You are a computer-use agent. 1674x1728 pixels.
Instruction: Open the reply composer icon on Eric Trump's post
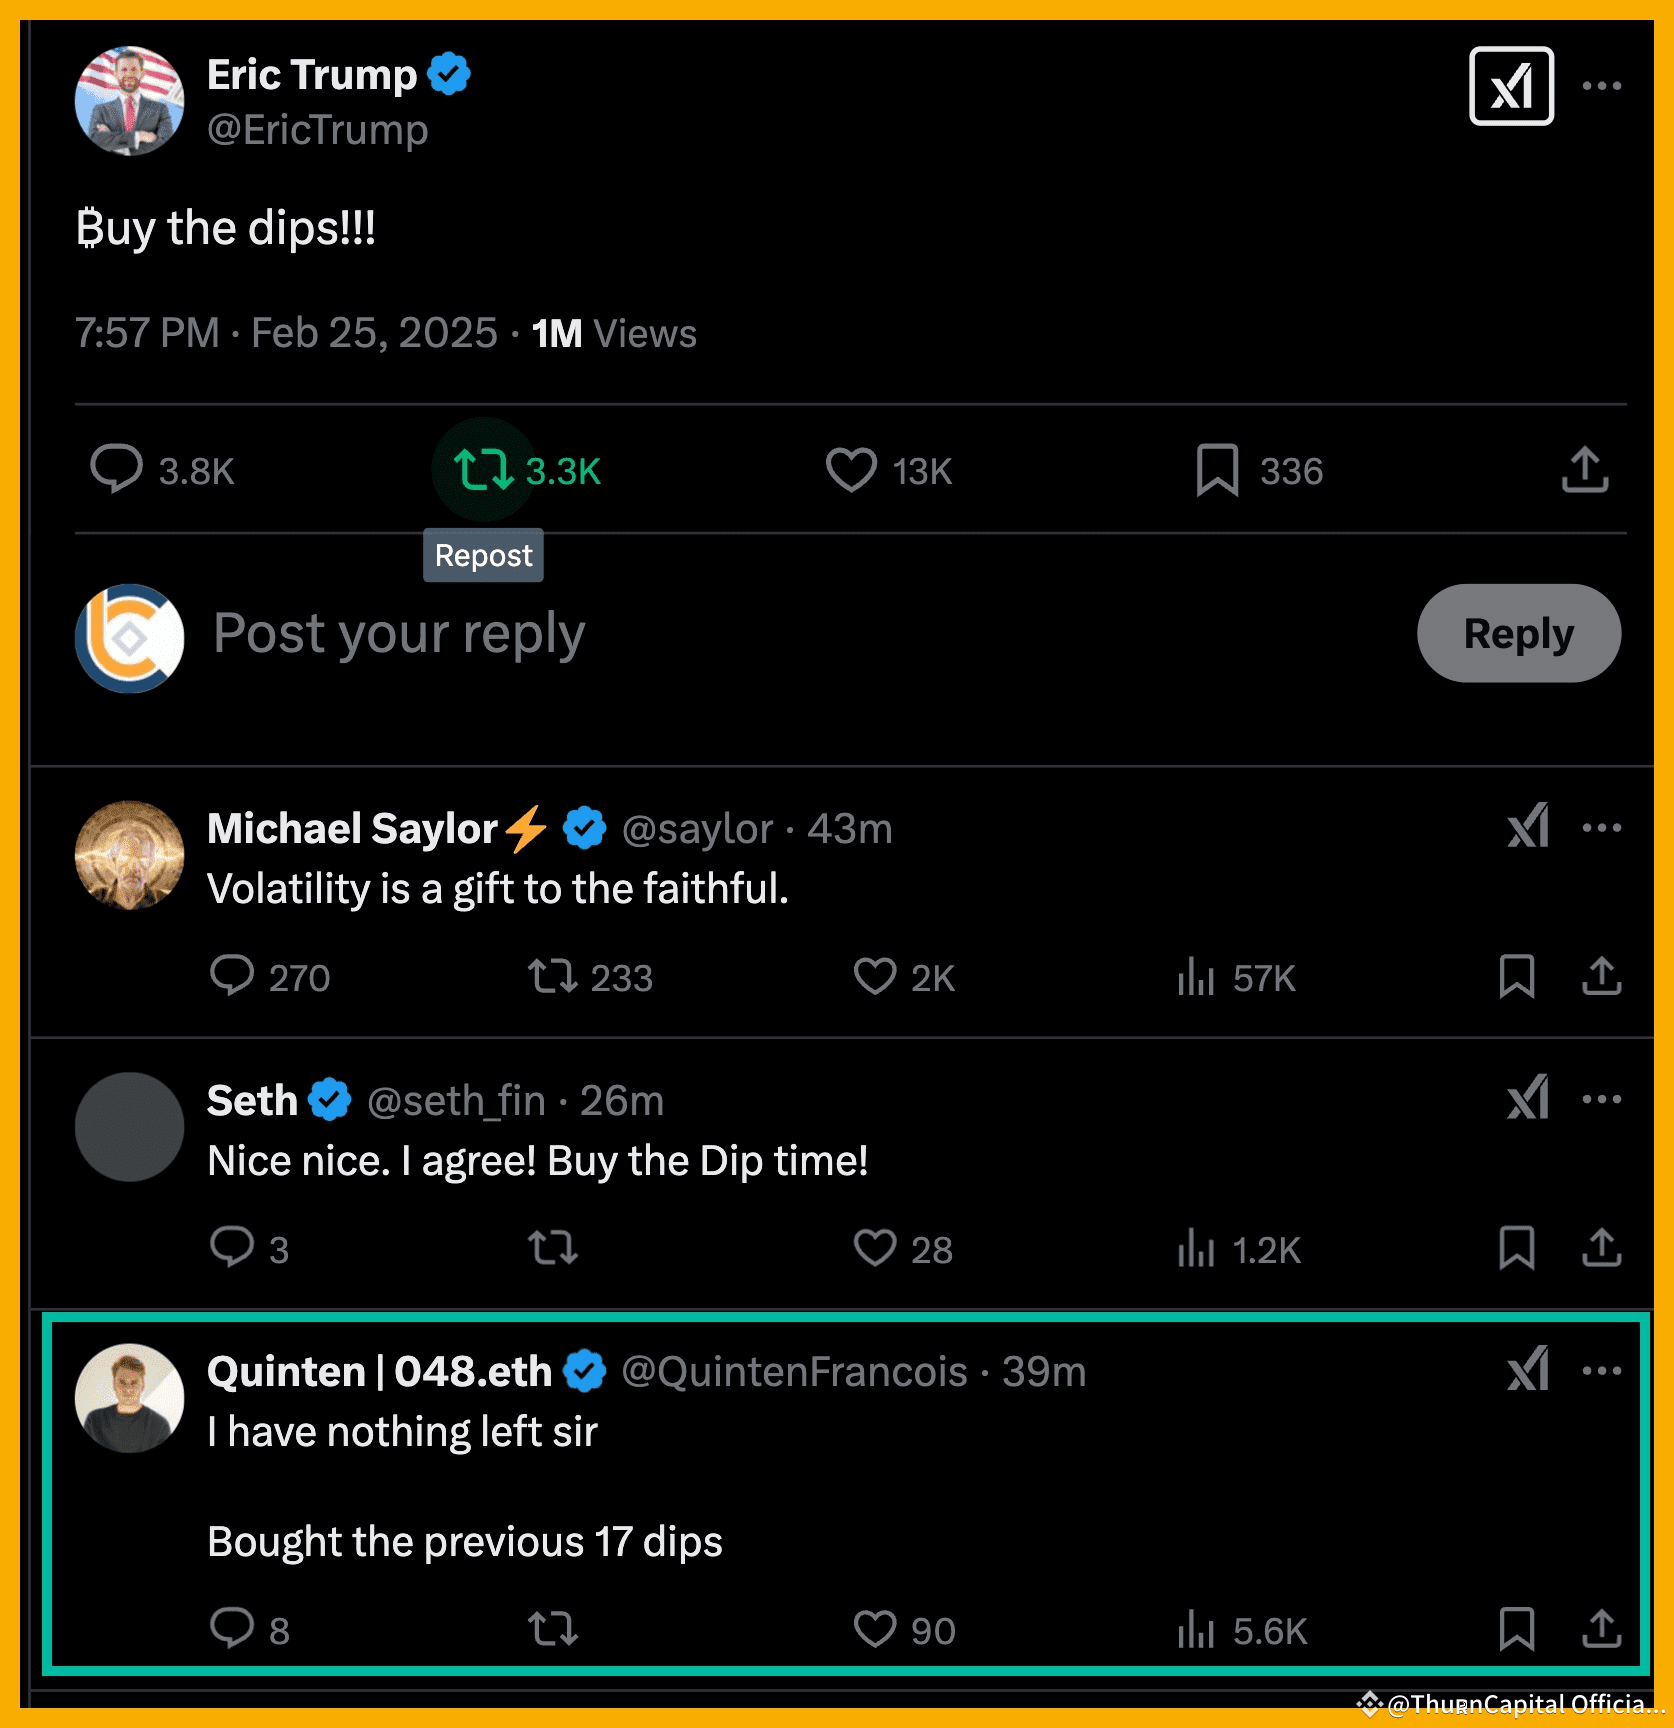[x=119, y=469]
